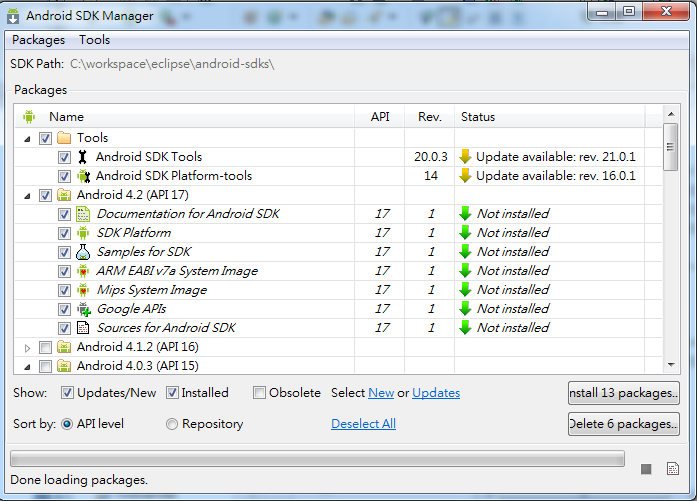The image size is (697, 501).
Task: Uncheck the Android SDK Platform-tools checkbox
Action: (x=64, y=176)
